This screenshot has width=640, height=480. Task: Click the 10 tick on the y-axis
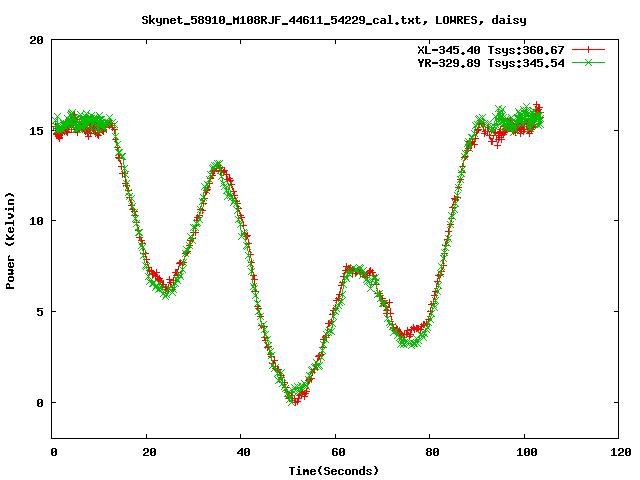coord(36,221)
